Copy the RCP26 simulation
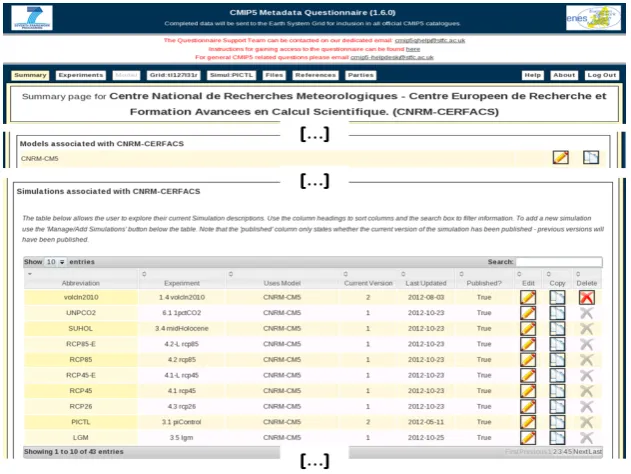631x474 pixels. point(557,406)
